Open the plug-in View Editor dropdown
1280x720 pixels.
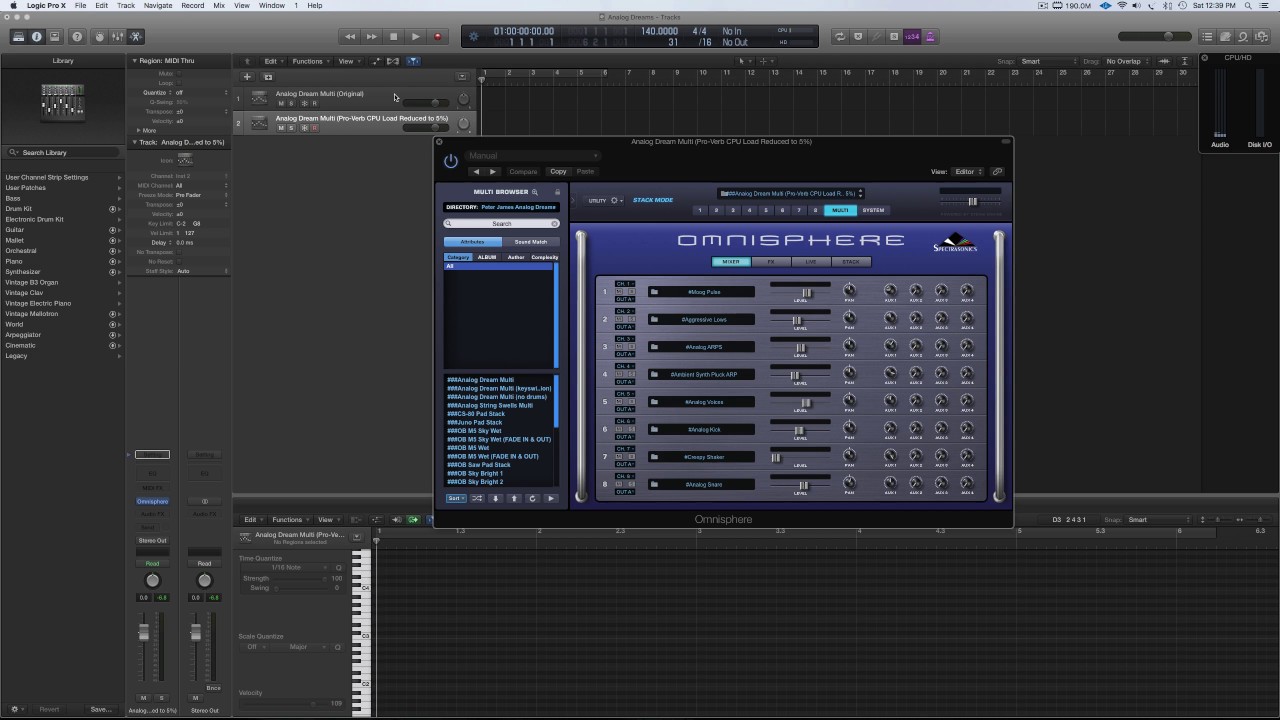(x=967, y=172)
